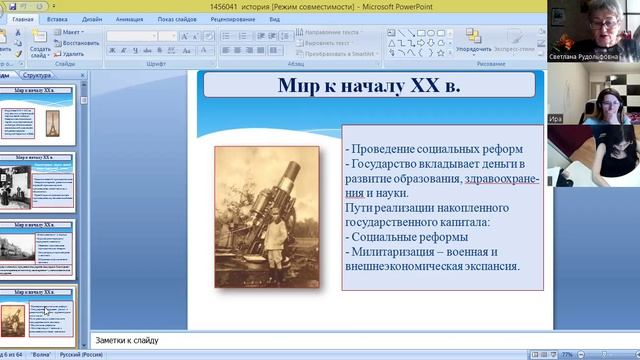The image size is (640, 360).
Task: Open the font color A button
Action: click(203, 51)
